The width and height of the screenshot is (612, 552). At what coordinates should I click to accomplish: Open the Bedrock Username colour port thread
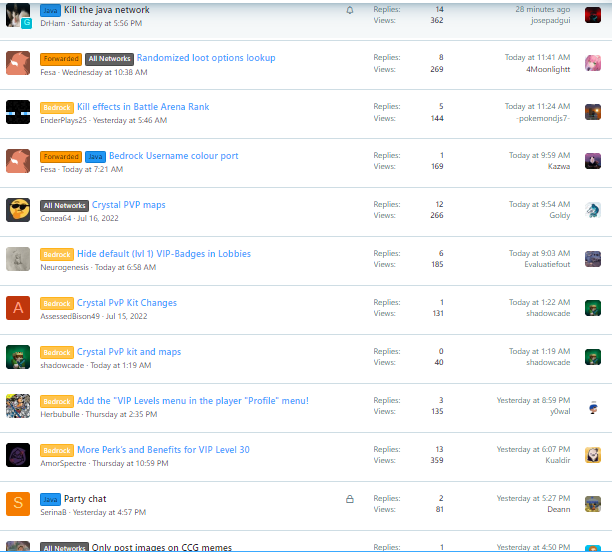click(x=173, y=156)
